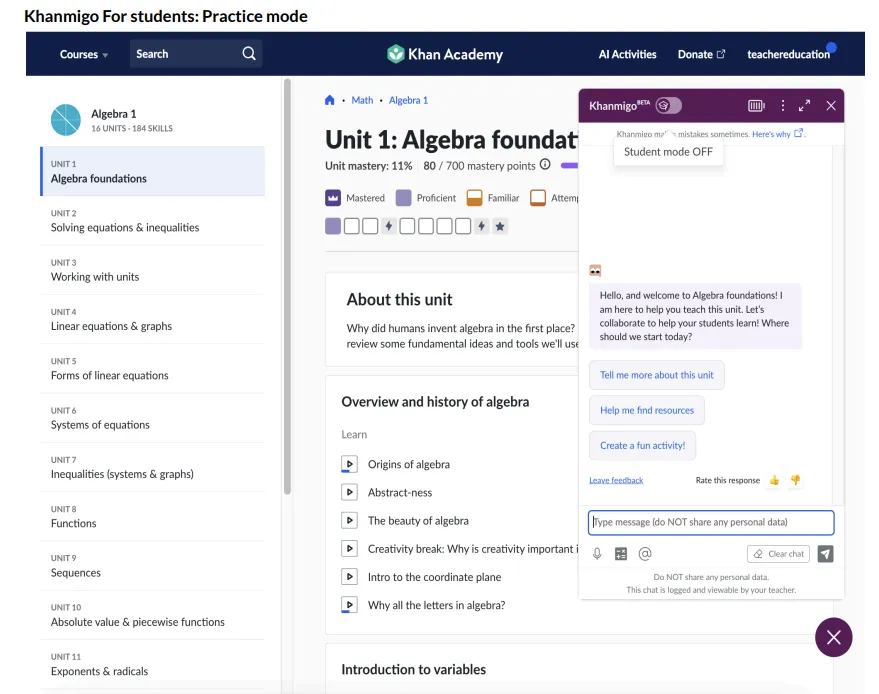Click the home icon in breadcrumb
Image resolution: width=879 pixels, height=694 pixels.
(330, 100)
